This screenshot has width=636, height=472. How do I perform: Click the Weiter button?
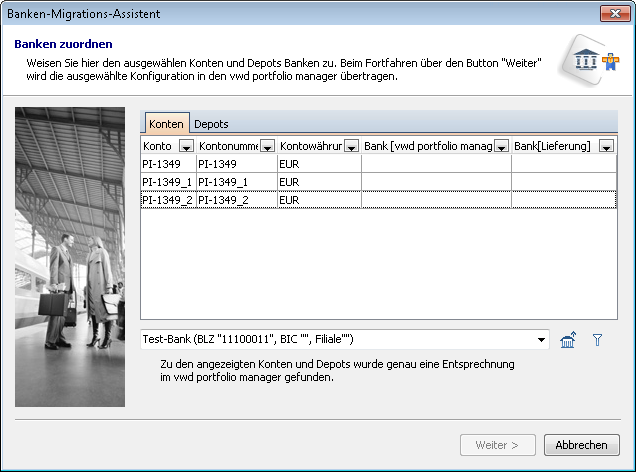tap(497, 444)
